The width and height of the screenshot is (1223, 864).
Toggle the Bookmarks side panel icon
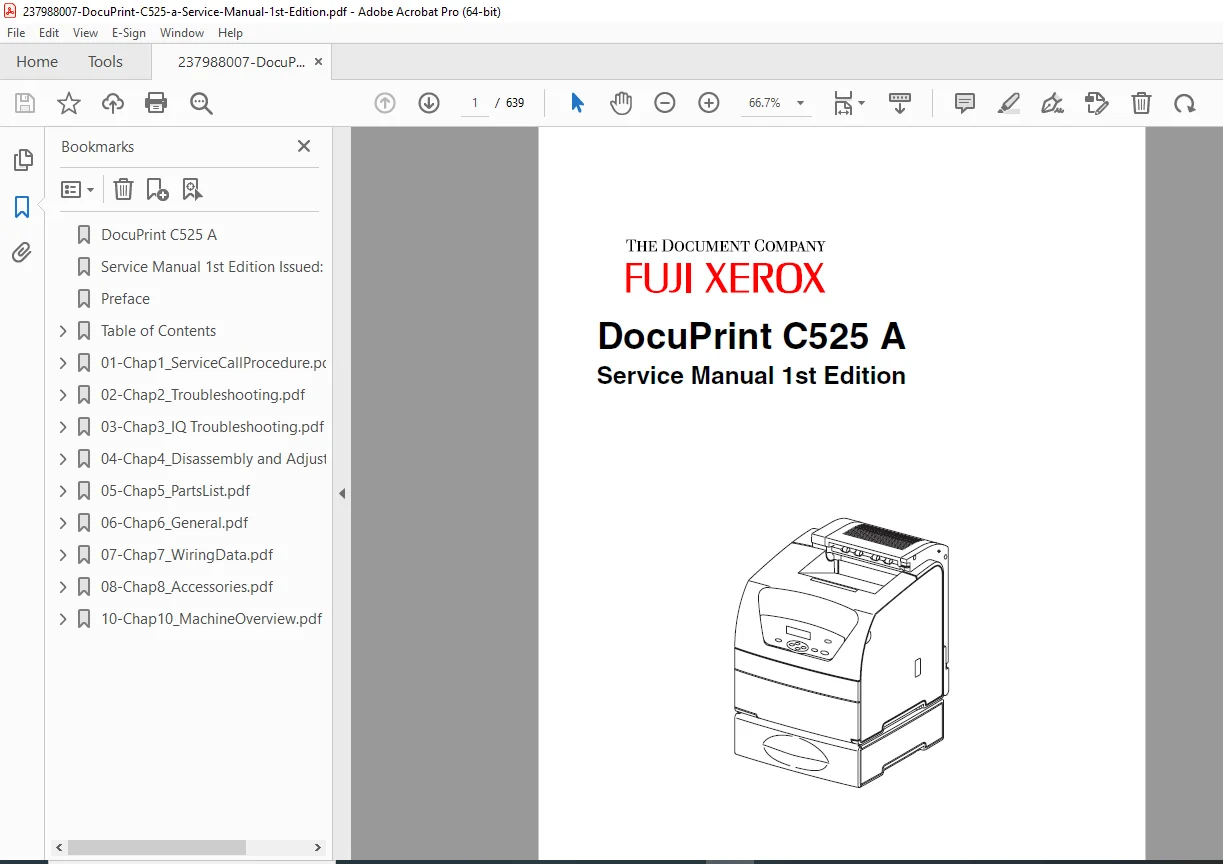click(x=22, y=207)
